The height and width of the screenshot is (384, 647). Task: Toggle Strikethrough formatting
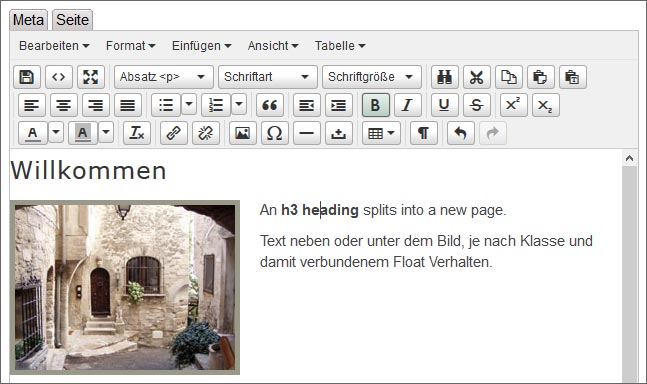click(477, 105)
